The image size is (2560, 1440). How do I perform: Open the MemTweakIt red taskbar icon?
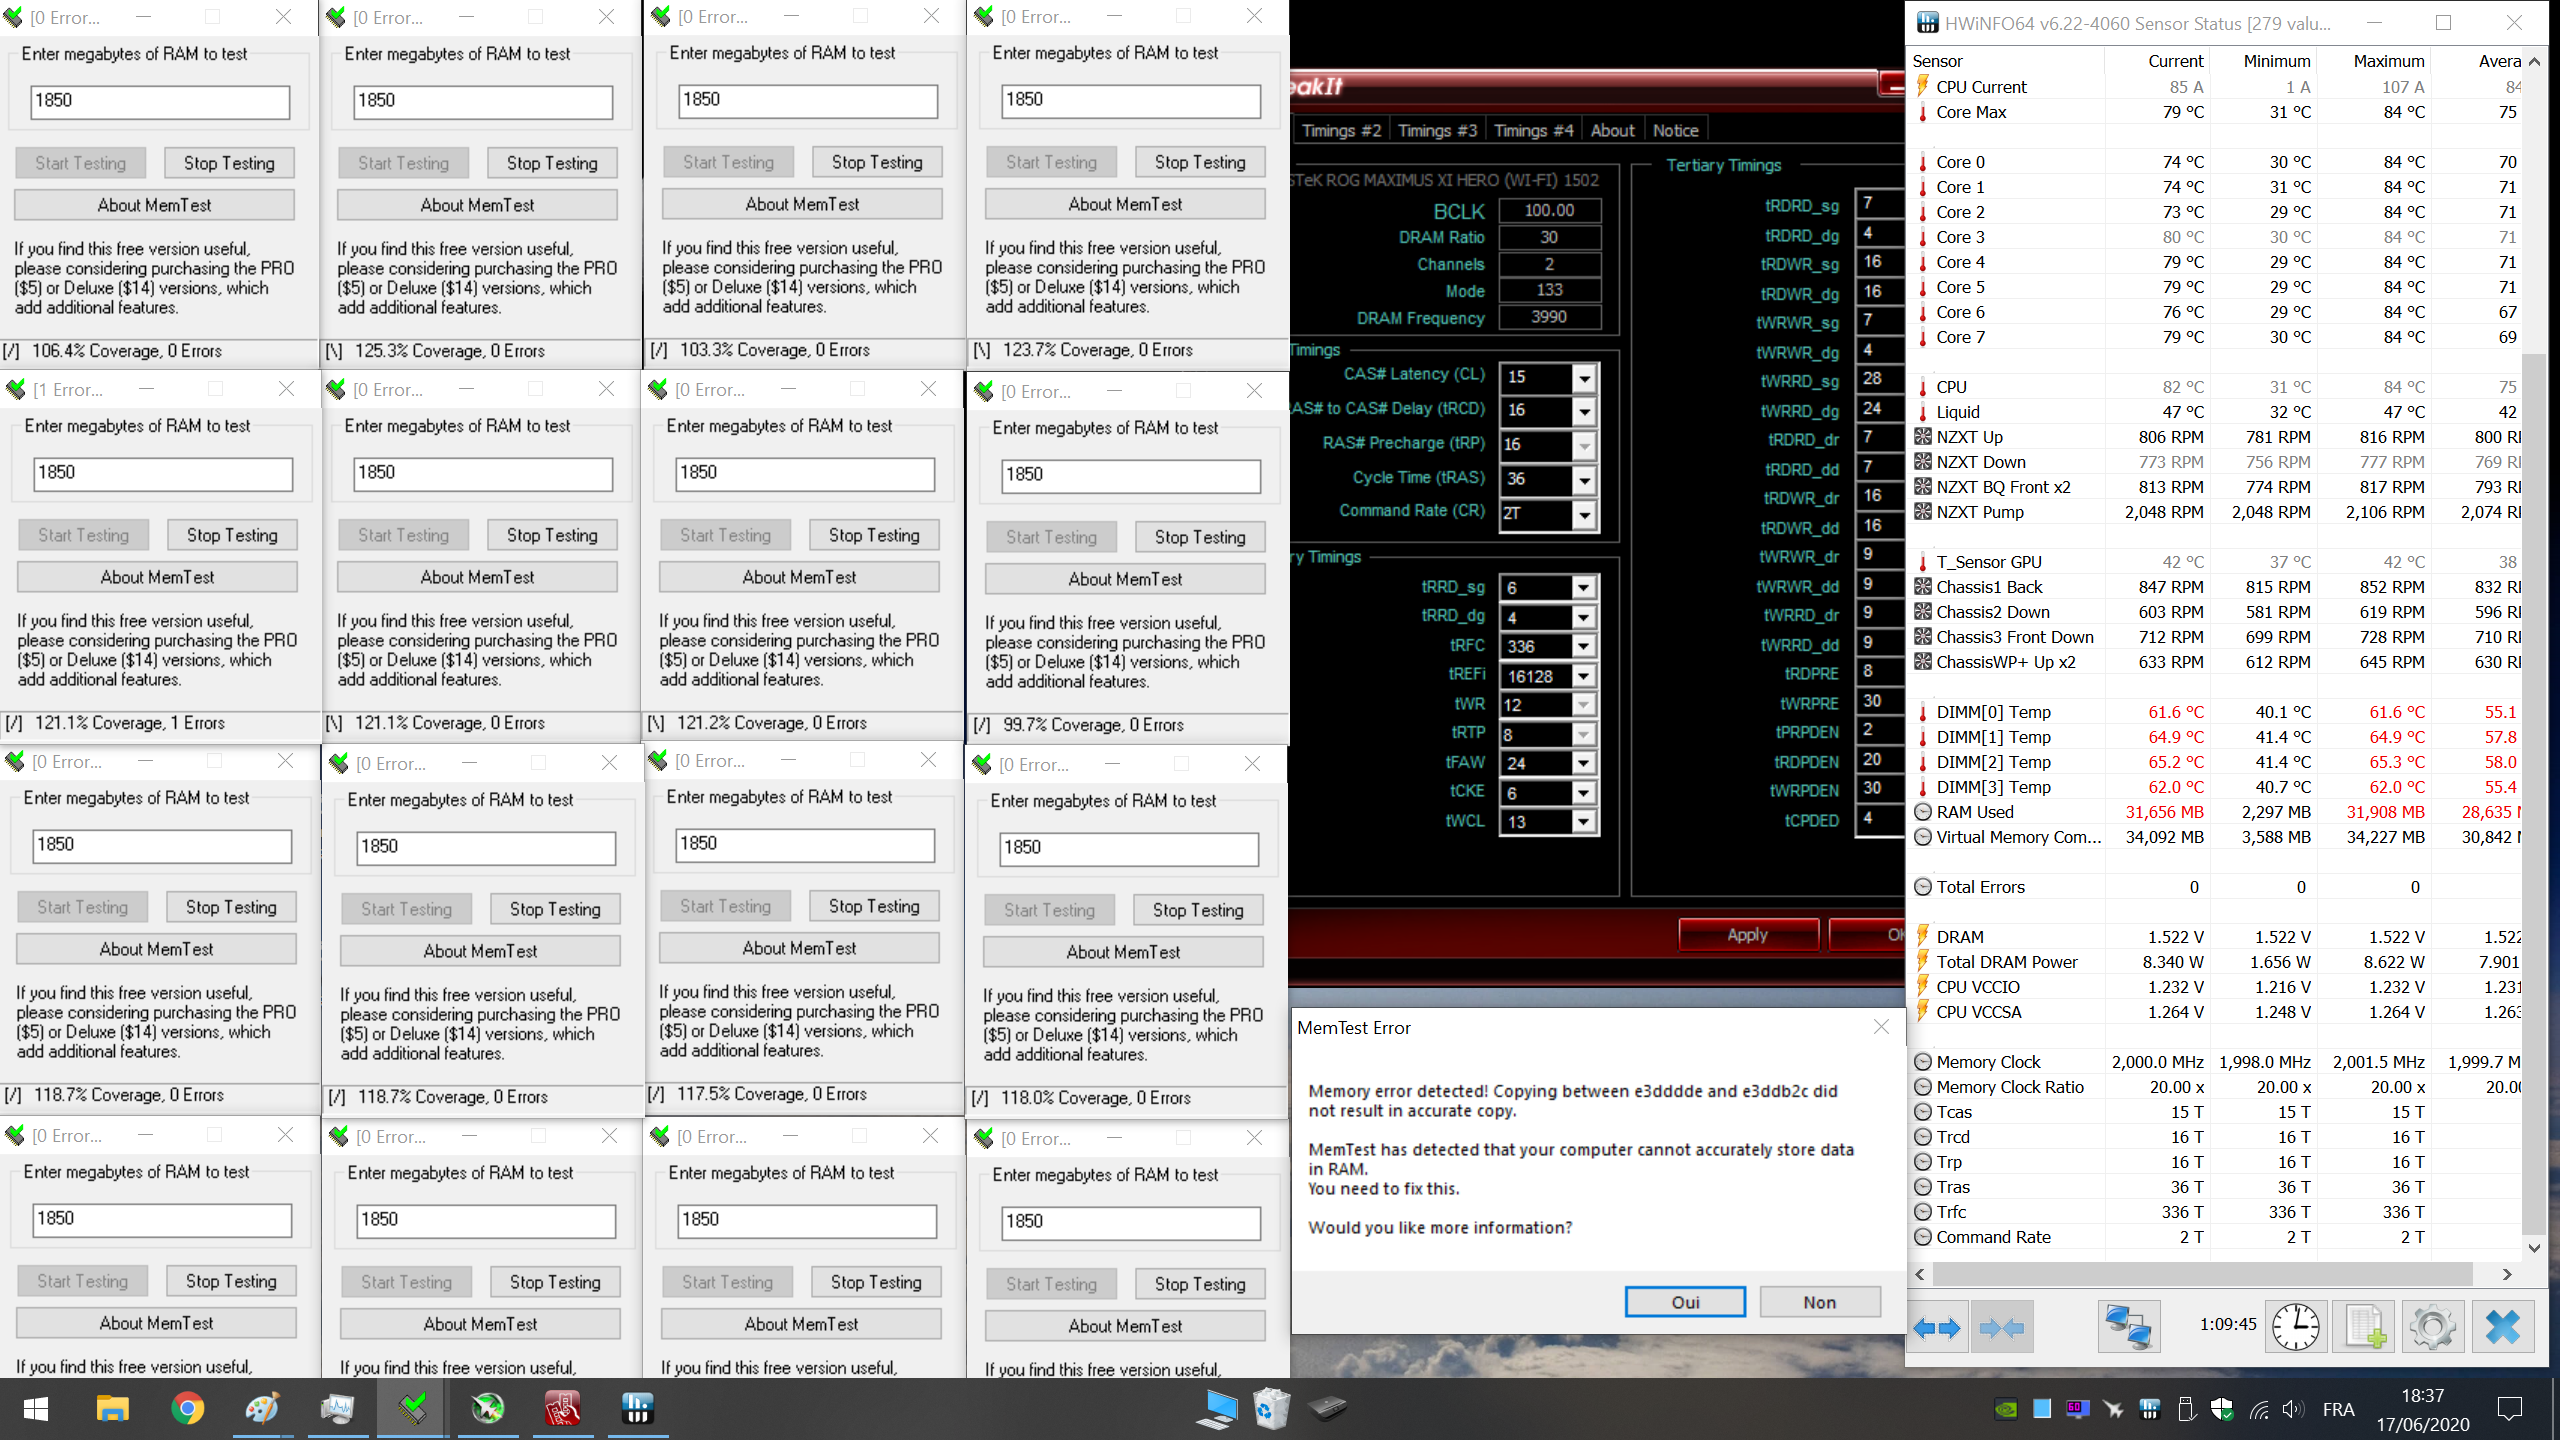click(x=562, y=1409)
